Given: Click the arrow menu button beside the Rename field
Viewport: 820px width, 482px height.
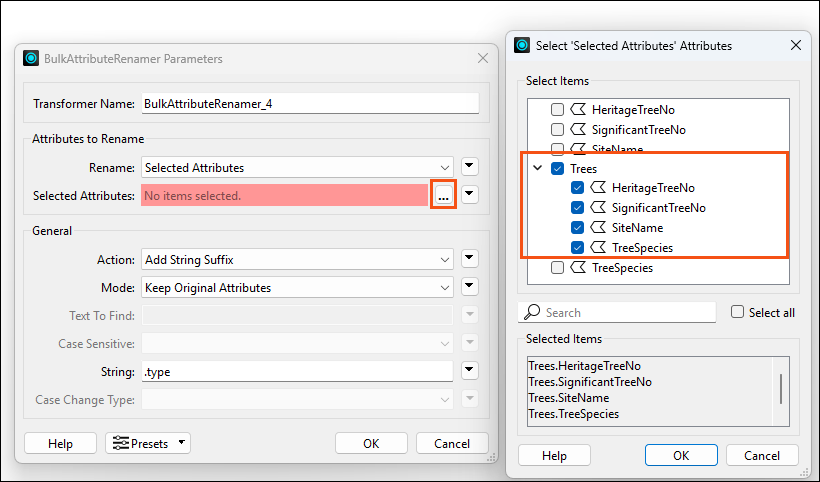Looking at the screenshot, I should pos(470,167).
